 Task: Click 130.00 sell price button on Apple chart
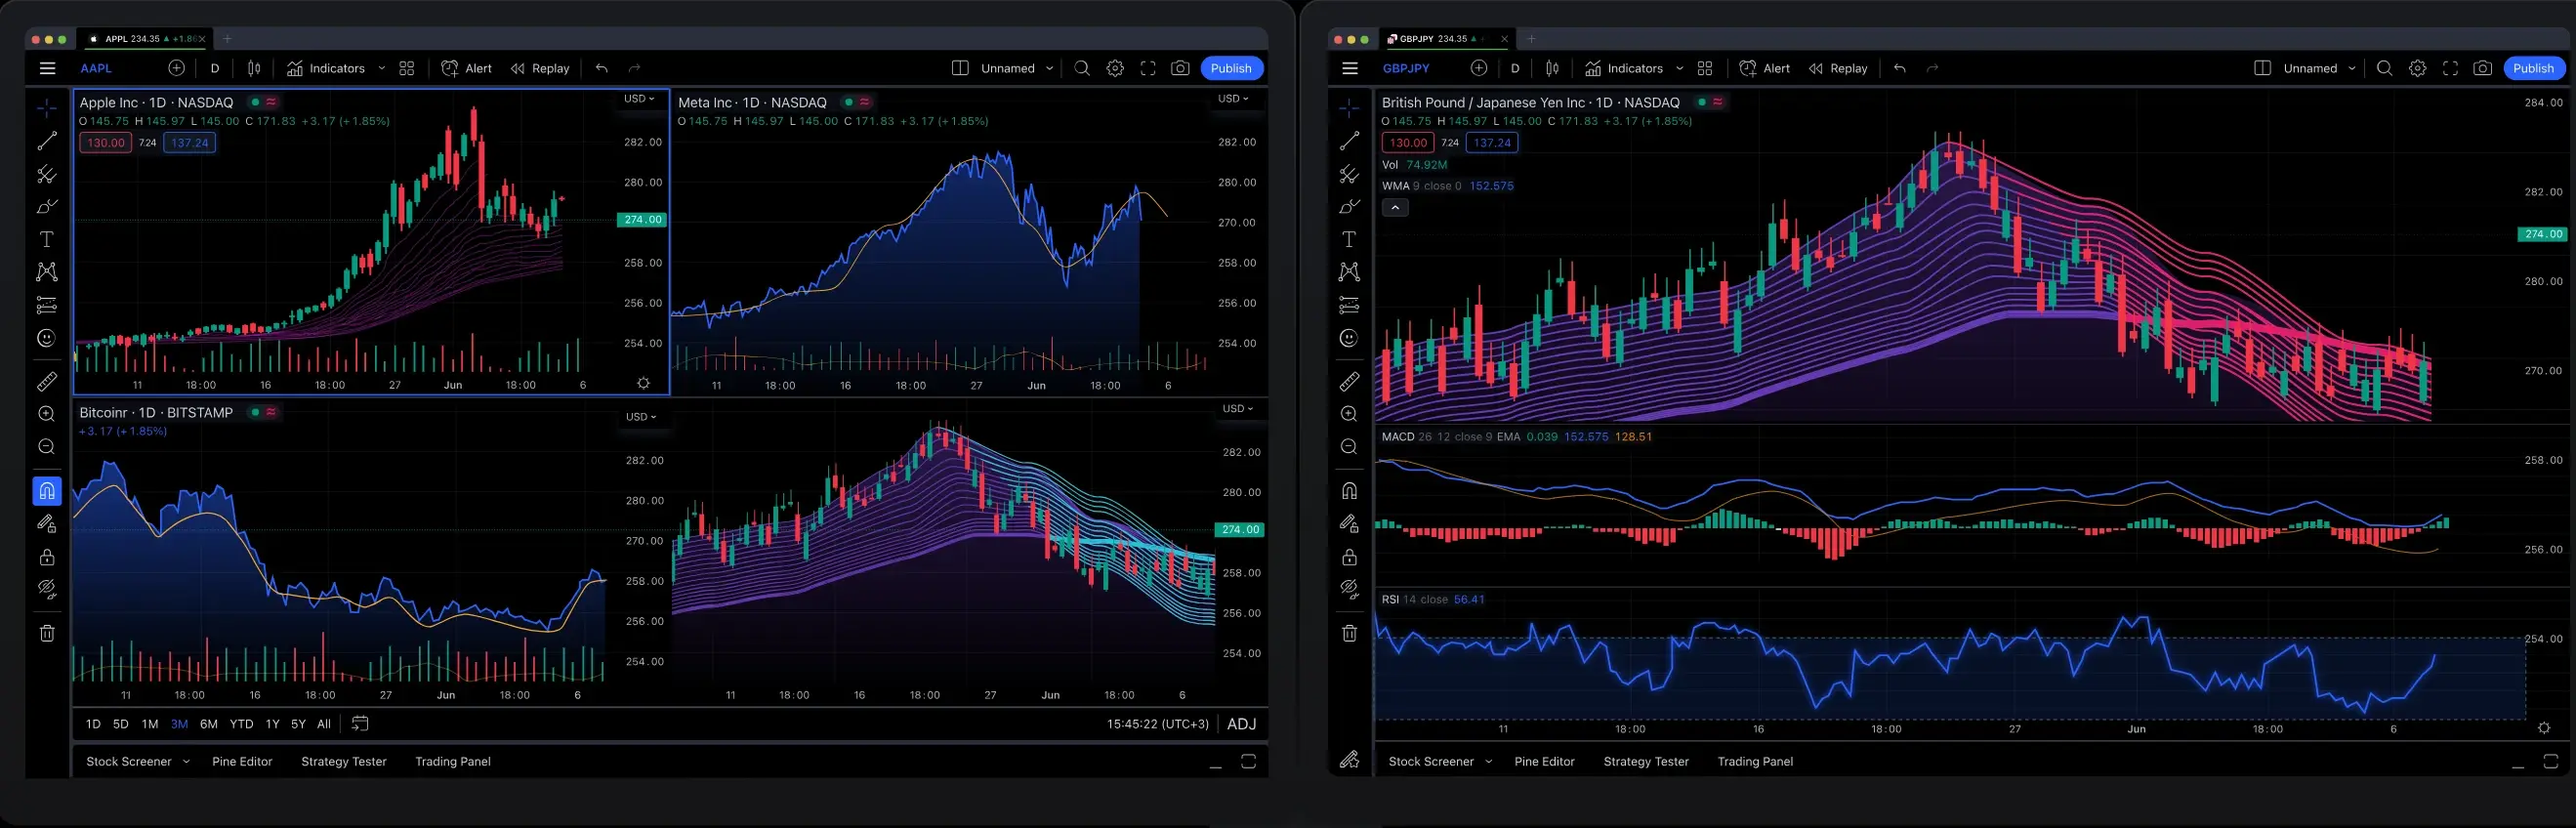point(105,143)
